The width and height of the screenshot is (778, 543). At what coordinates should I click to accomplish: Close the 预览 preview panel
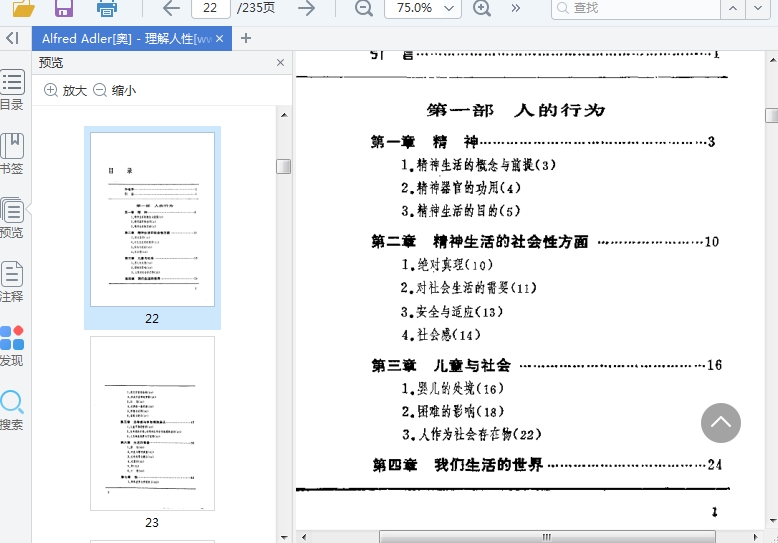[280, 63]
